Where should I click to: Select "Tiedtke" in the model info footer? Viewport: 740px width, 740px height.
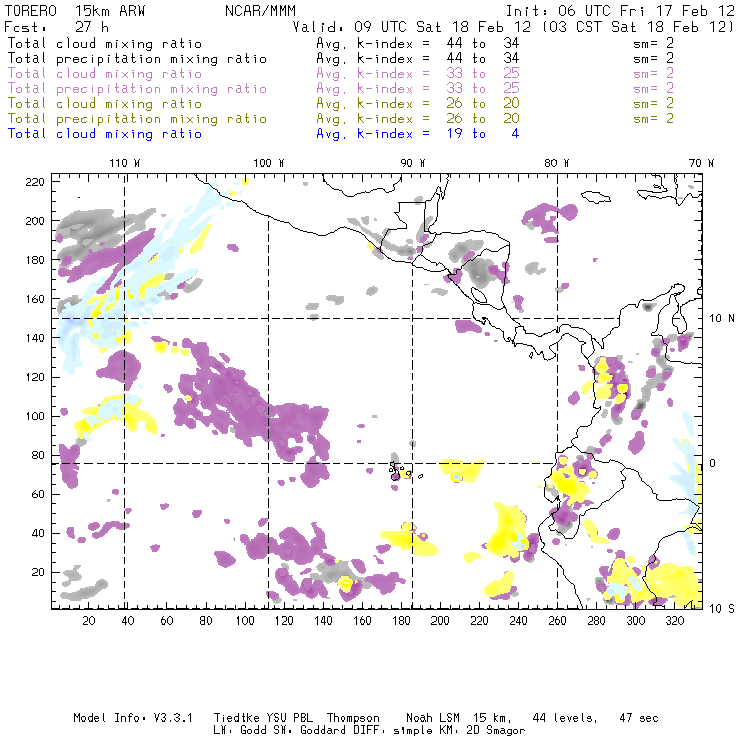pyautogui.click(x=237, y=718)
